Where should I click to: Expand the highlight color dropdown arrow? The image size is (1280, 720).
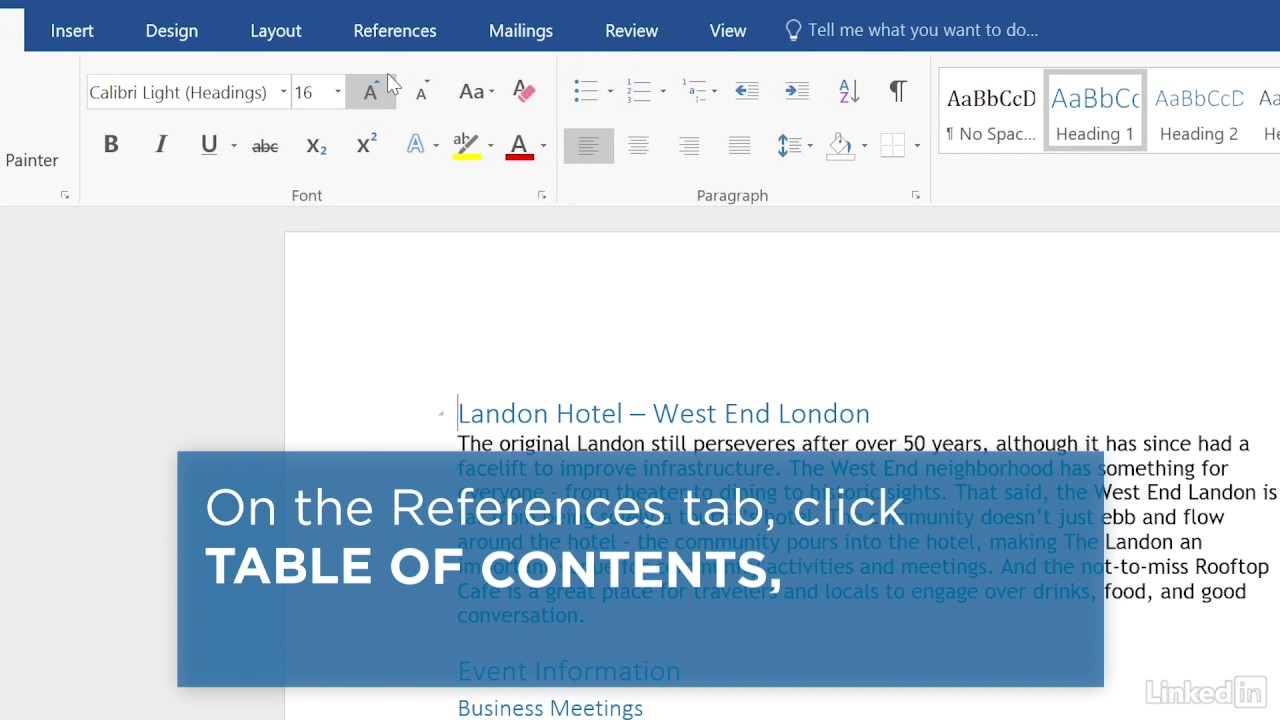pyautogui.click(x=490, y=146)
